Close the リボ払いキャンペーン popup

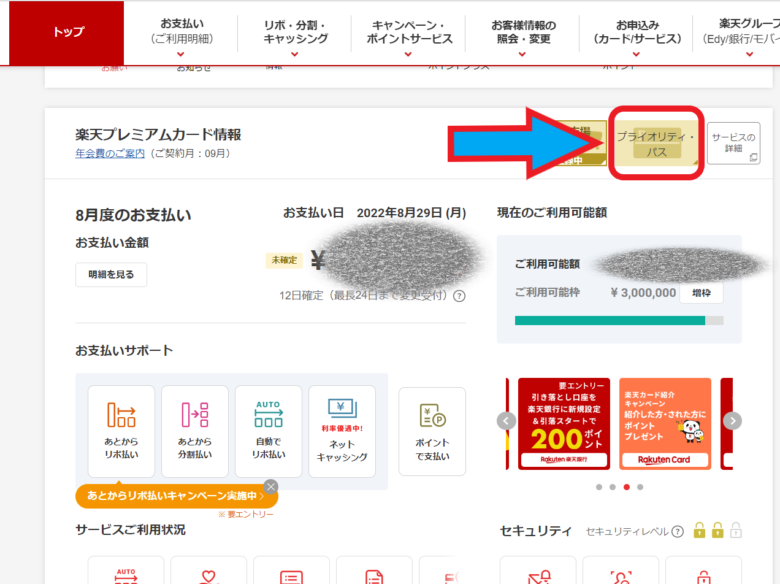tap(271, 487)
